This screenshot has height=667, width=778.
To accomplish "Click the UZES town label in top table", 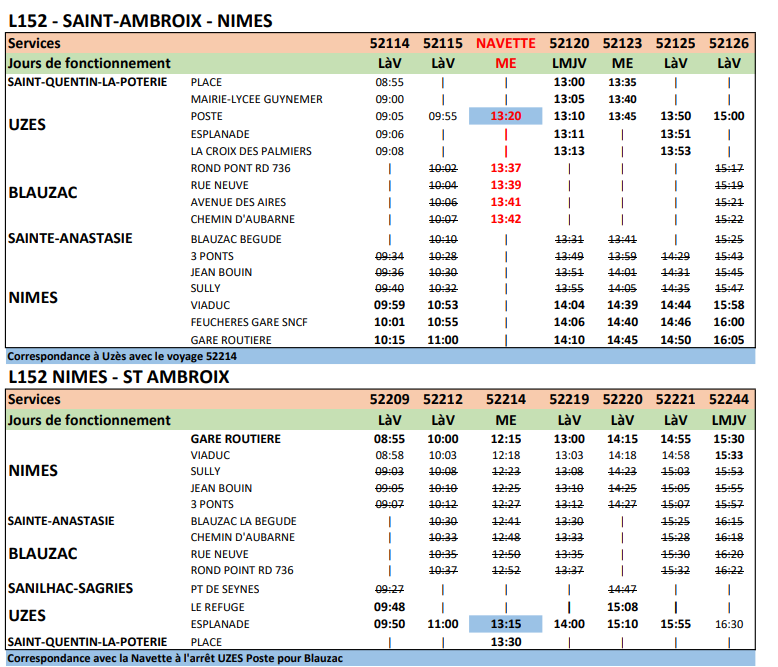I will (x=27, y=125).
